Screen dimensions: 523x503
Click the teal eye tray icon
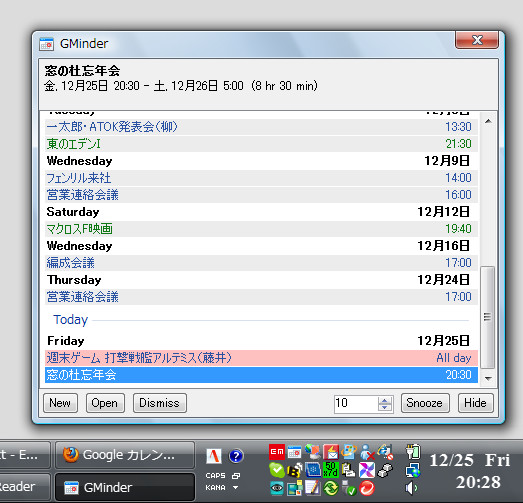click(277, 488)
